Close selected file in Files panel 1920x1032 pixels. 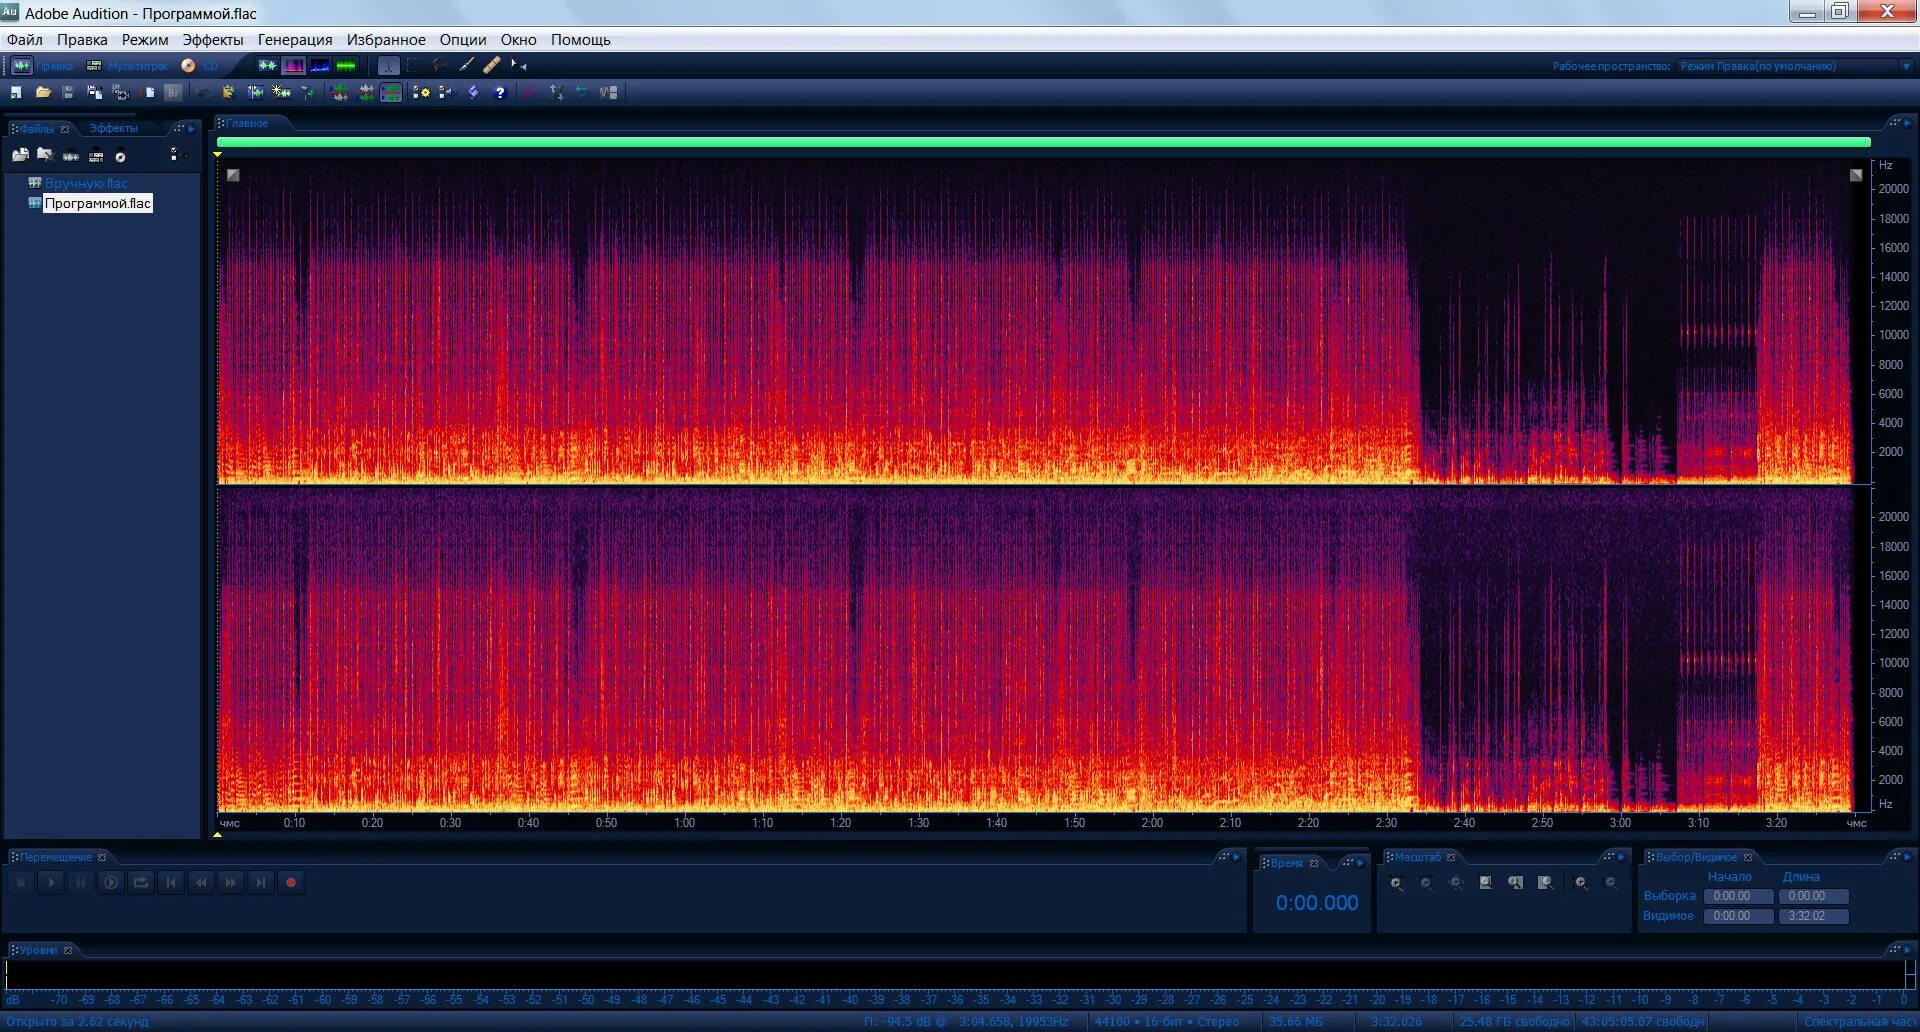(x=45, y=156)
